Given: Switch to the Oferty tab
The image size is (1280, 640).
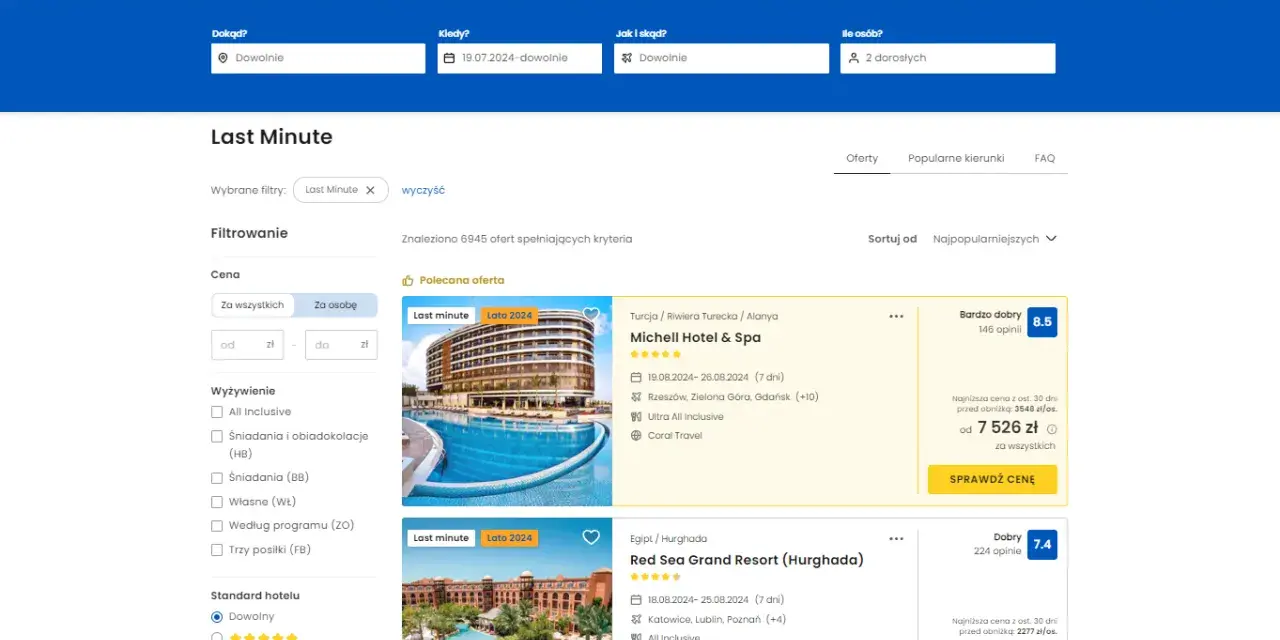Looking at the screenshot, I should click(x=862, y=158).
